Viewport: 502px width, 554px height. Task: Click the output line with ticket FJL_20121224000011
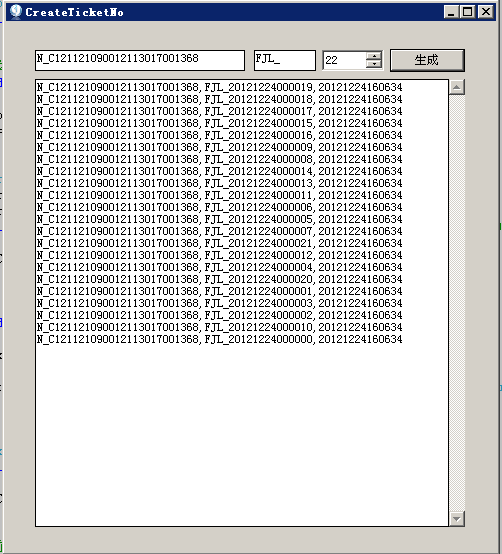coord(219,195)
